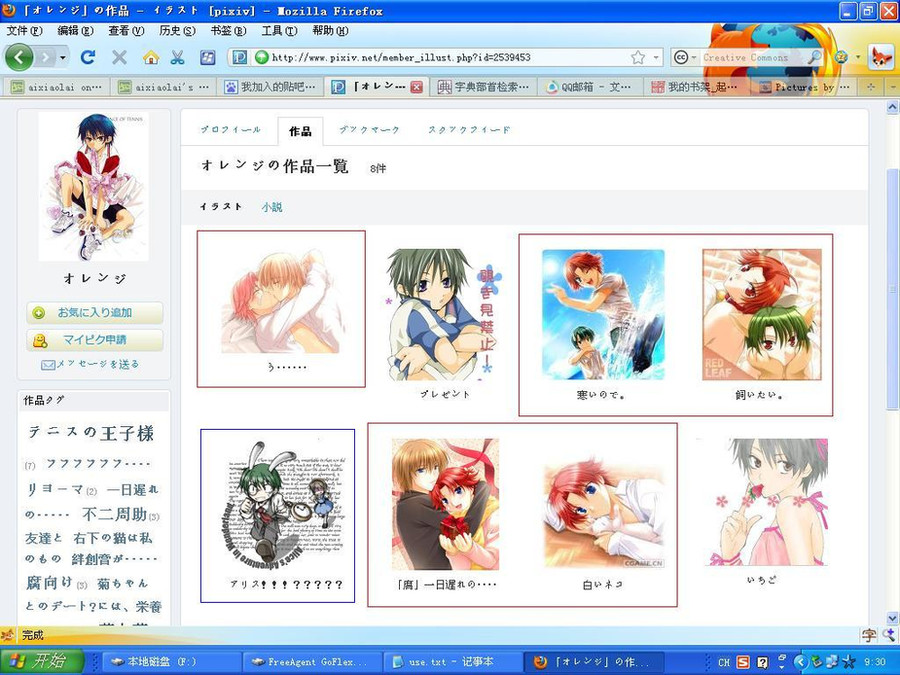The image size is (900, 675).
Task: Stop loading with the X toolbar icon
Action: (119, 57)
